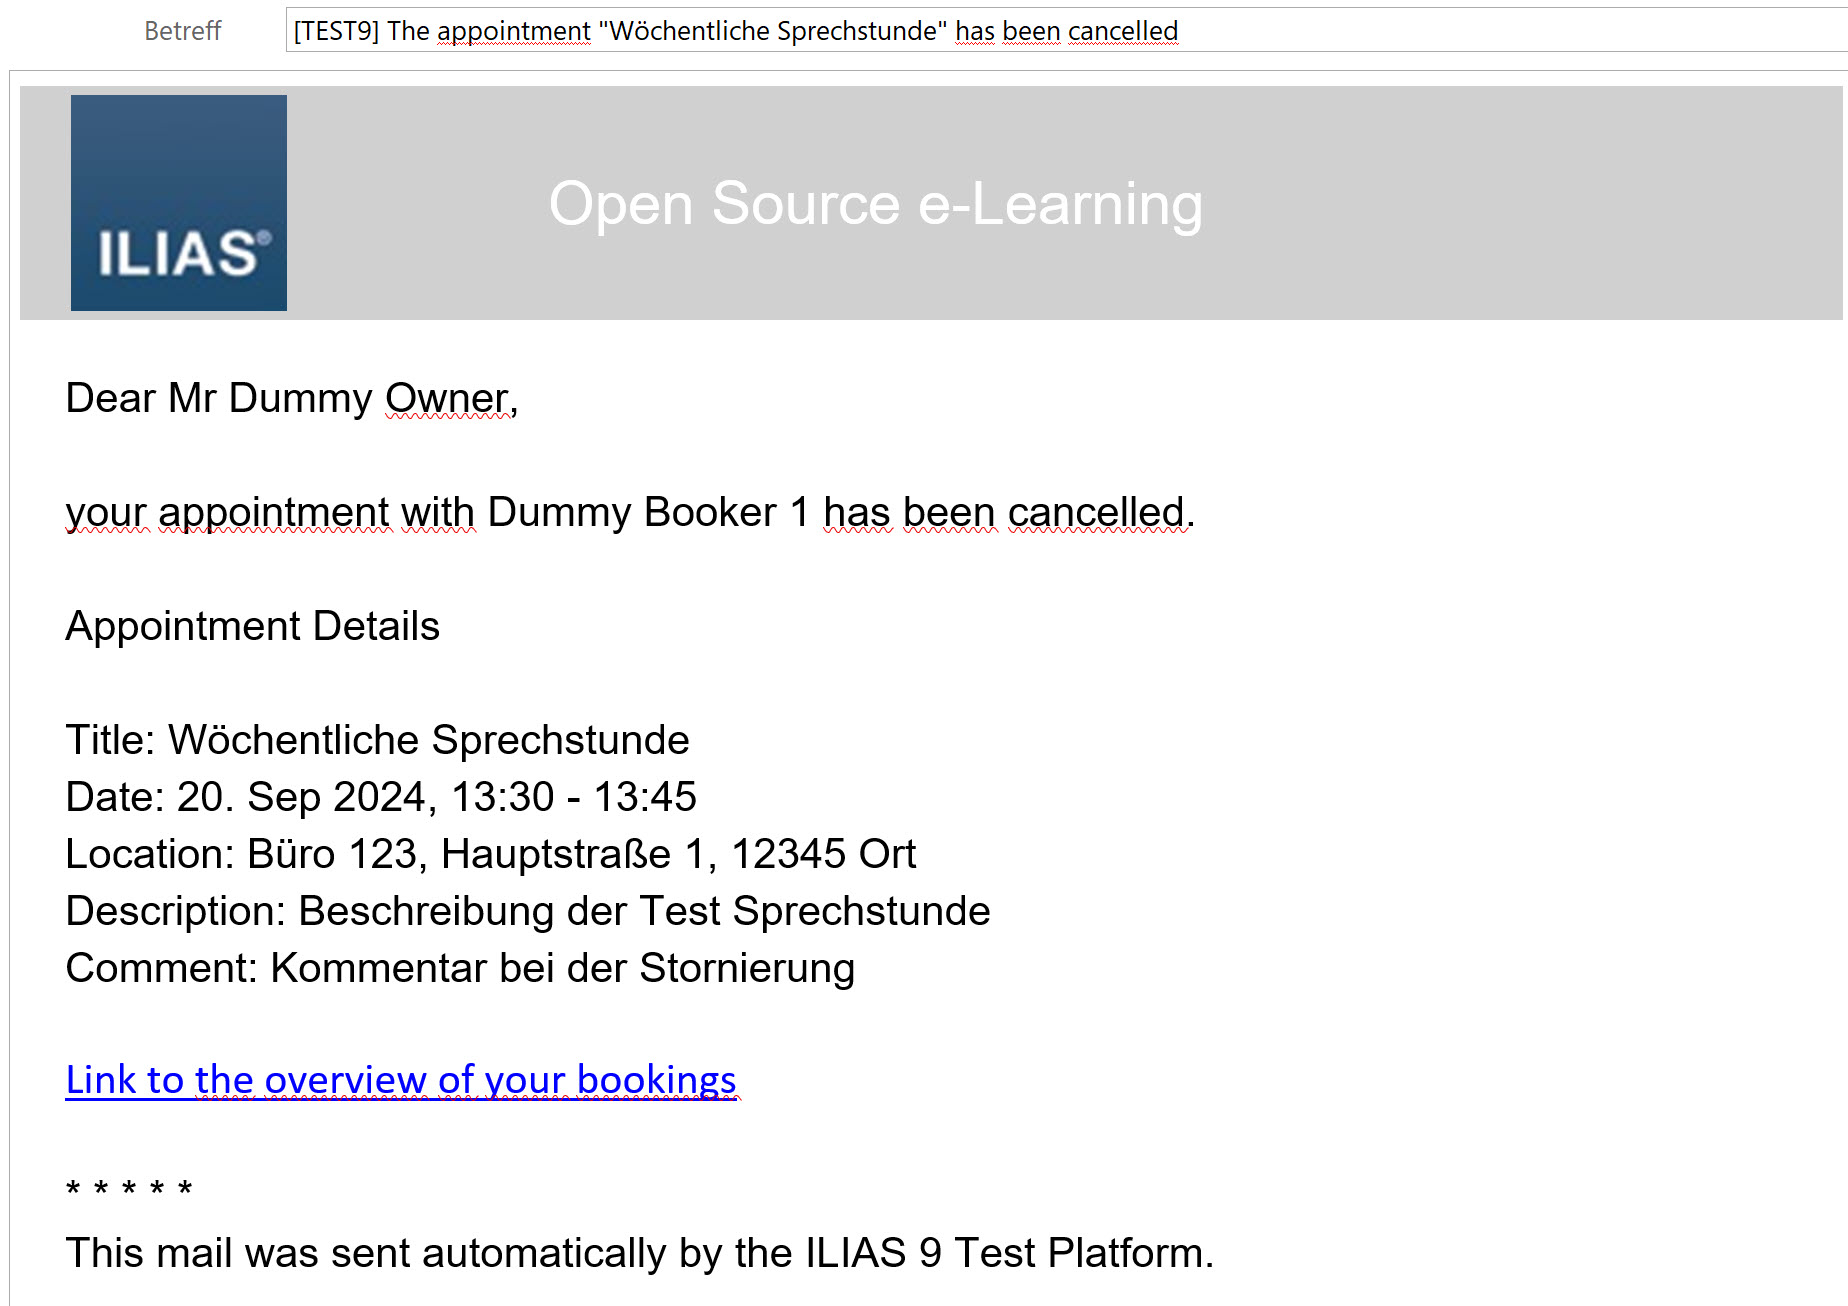Open the overview of your bookings link
Screen dimensions: 1848x1306
tap(400, 1080)
